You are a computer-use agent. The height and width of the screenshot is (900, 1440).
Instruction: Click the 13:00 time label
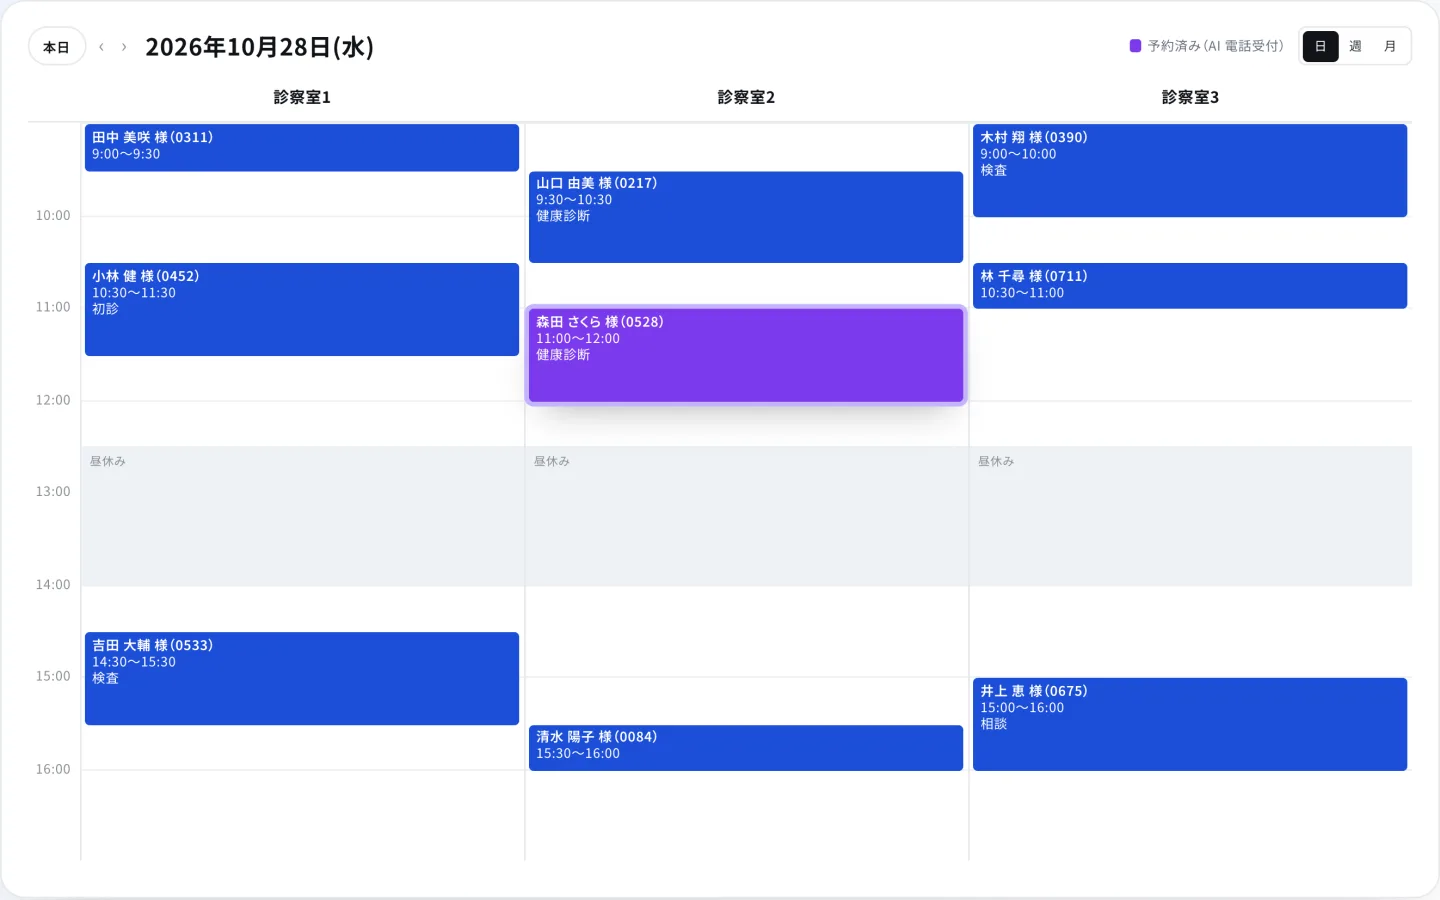53,491
